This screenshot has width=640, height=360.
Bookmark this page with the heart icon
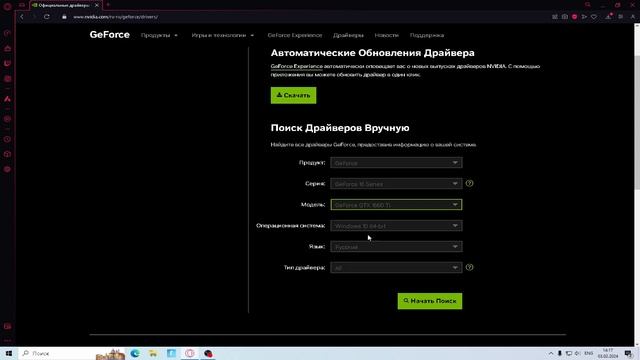[594, 17]
